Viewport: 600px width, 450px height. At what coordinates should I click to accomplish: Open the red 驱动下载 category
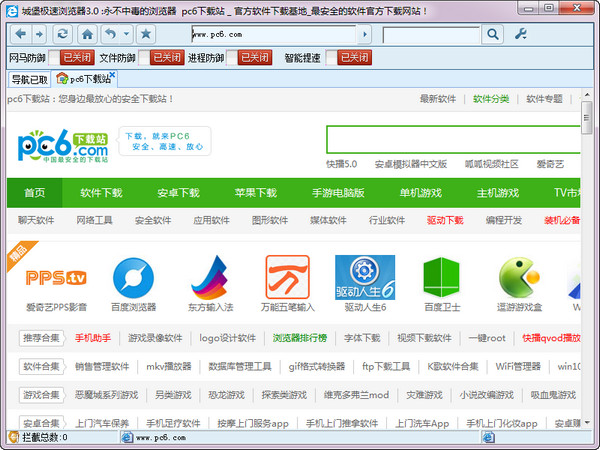point(445,220)
